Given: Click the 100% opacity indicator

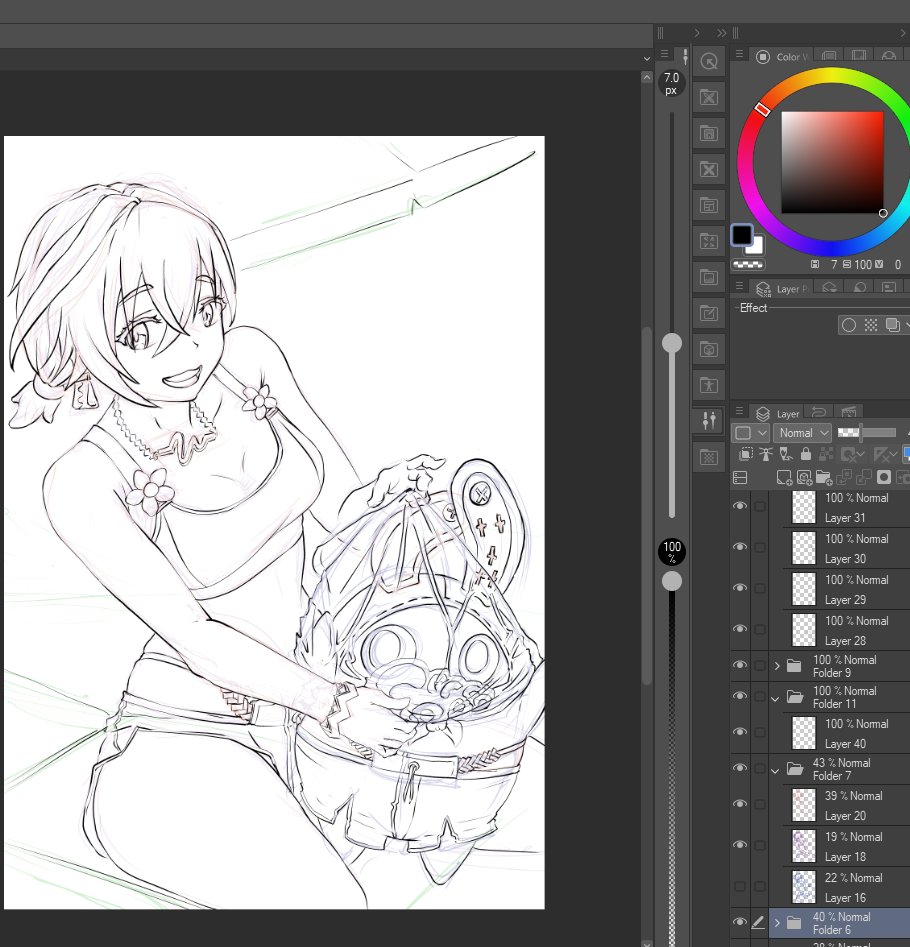Looking at the screenshot, I should pos(672,551).
